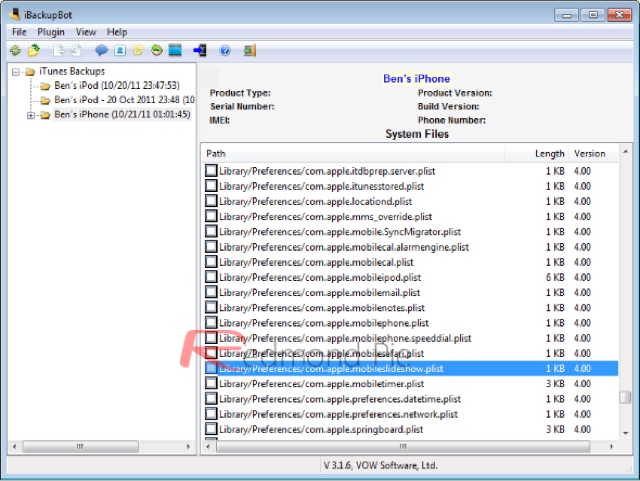Click the open backup folder icon
The width and height of the screenshot is (640, 481).
point(34,51)
